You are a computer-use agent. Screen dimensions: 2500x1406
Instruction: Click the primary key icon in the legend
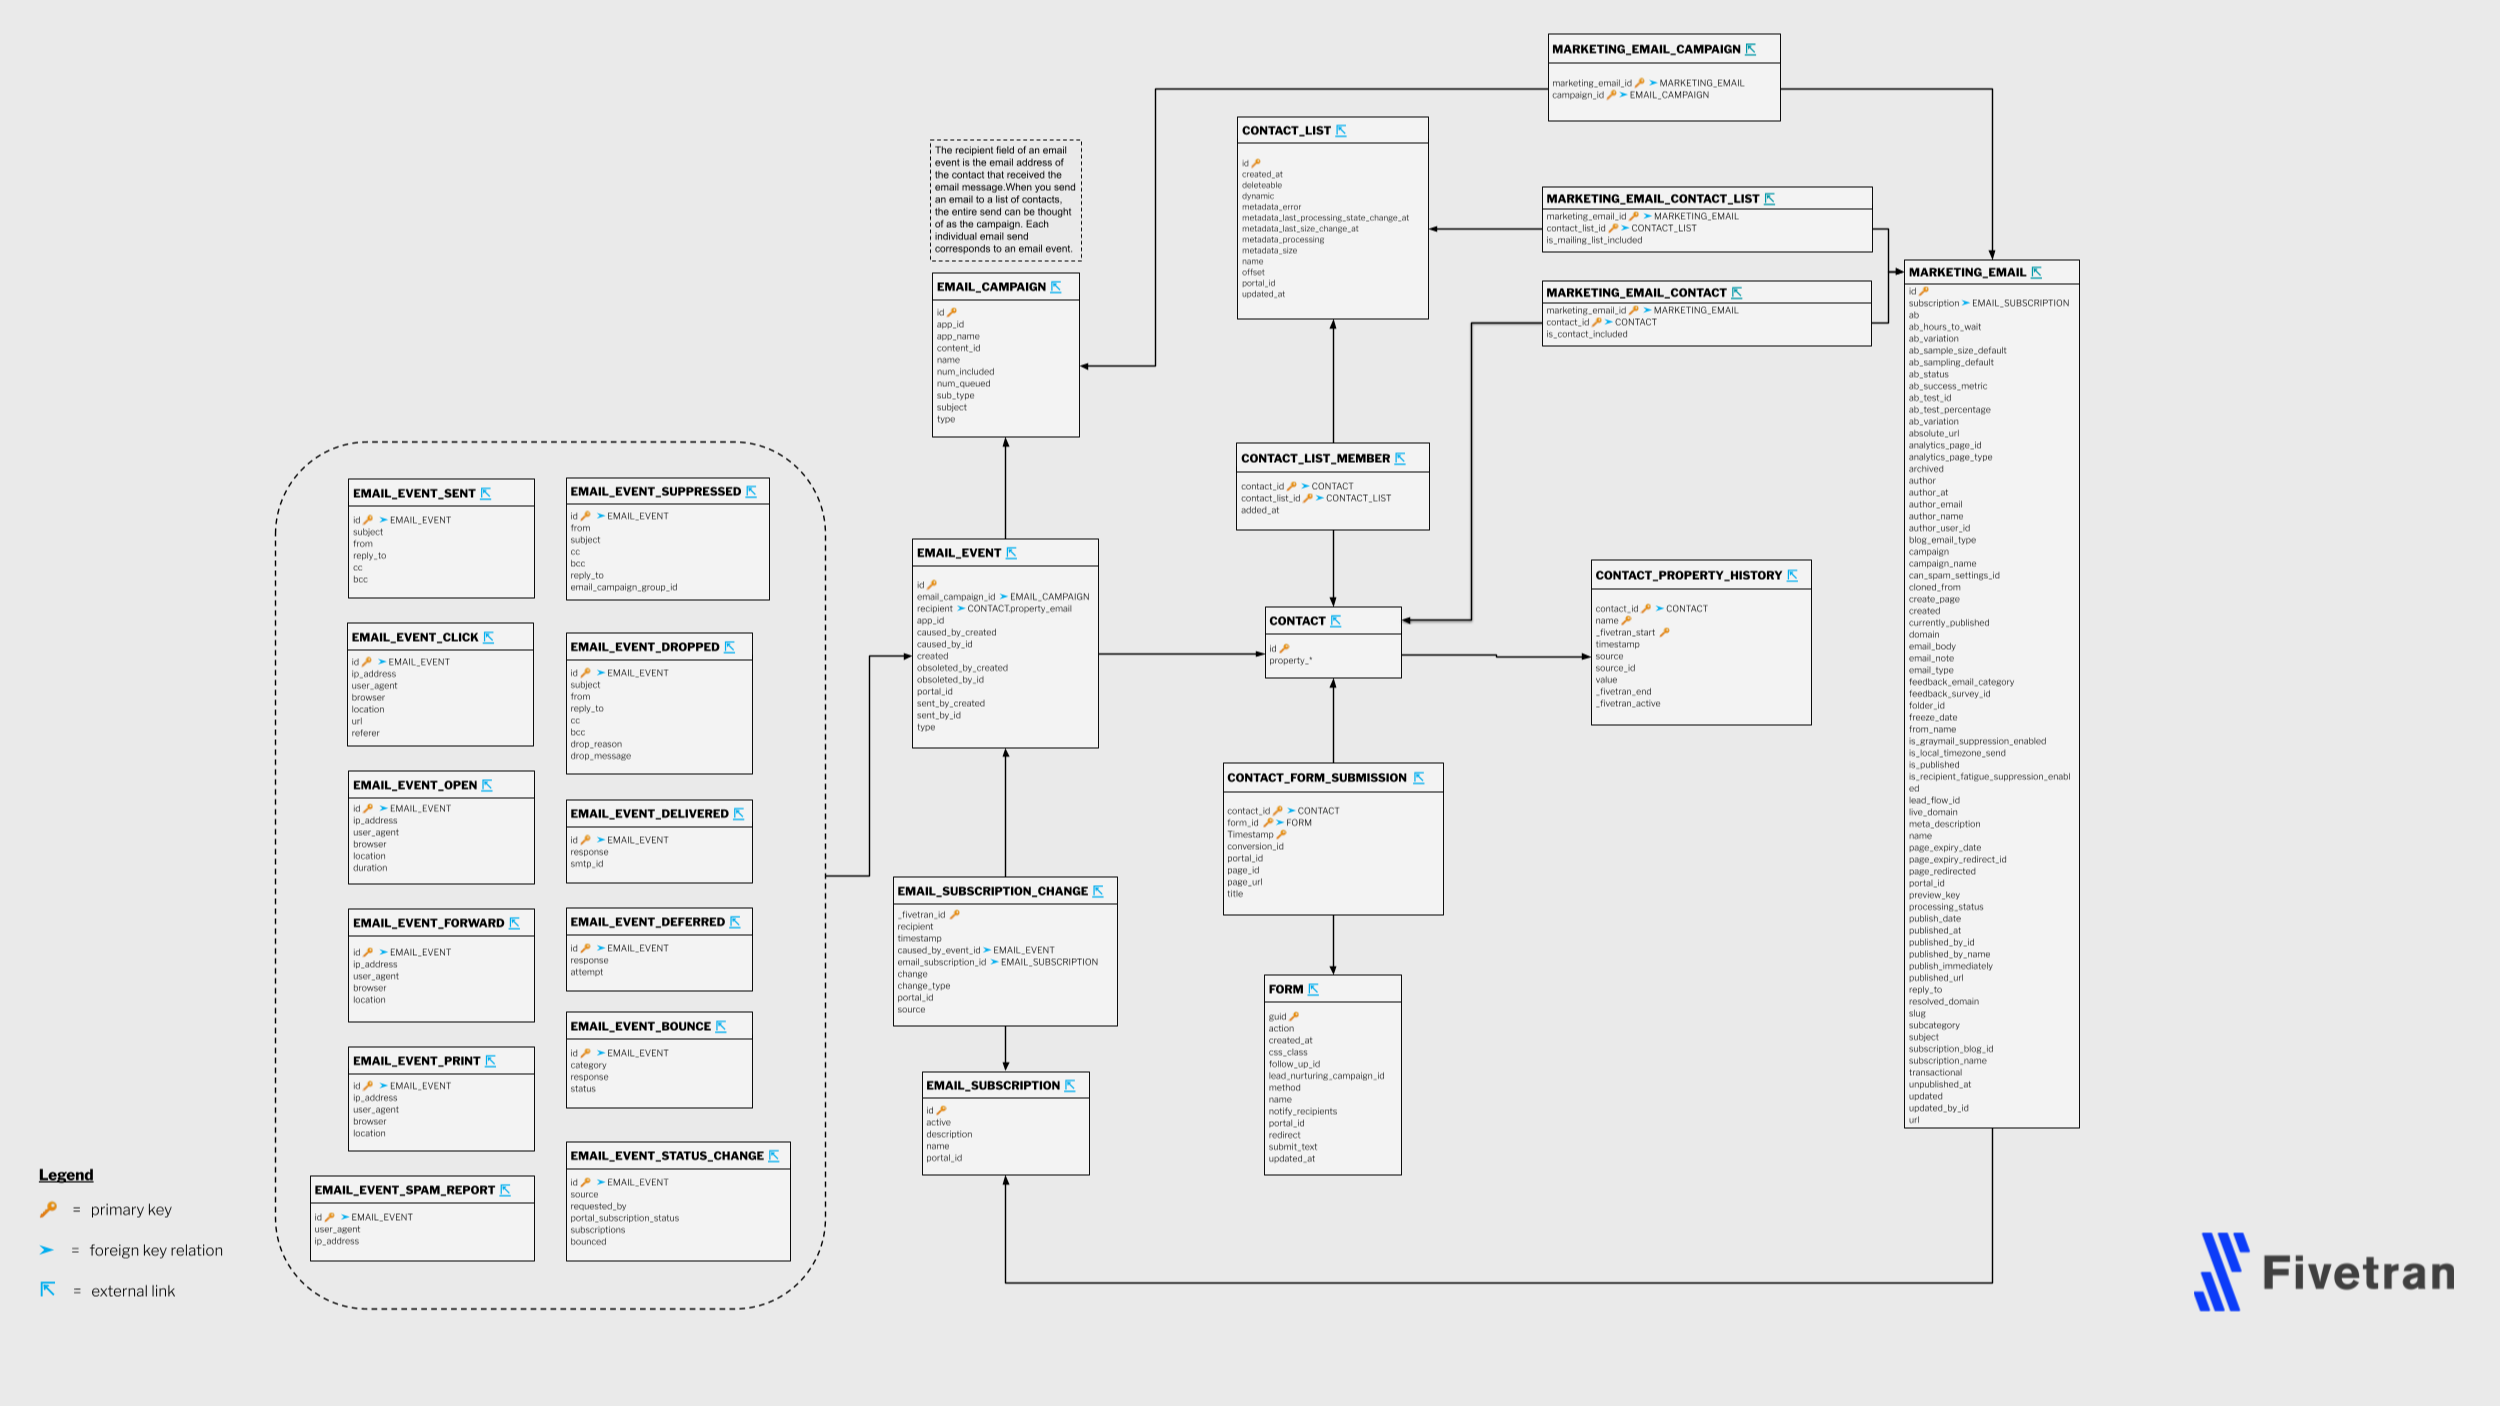[x=48, y=1209]
